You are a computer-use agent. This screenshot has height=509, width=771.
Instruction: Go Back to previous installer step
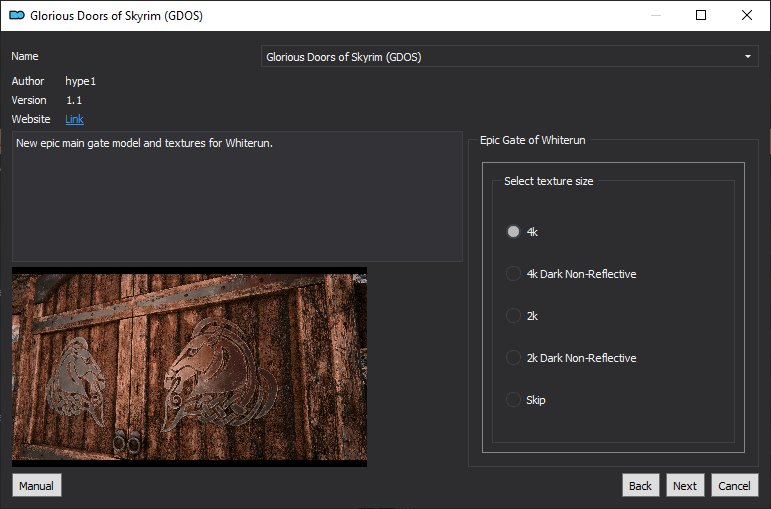click(x=640, y=485)
